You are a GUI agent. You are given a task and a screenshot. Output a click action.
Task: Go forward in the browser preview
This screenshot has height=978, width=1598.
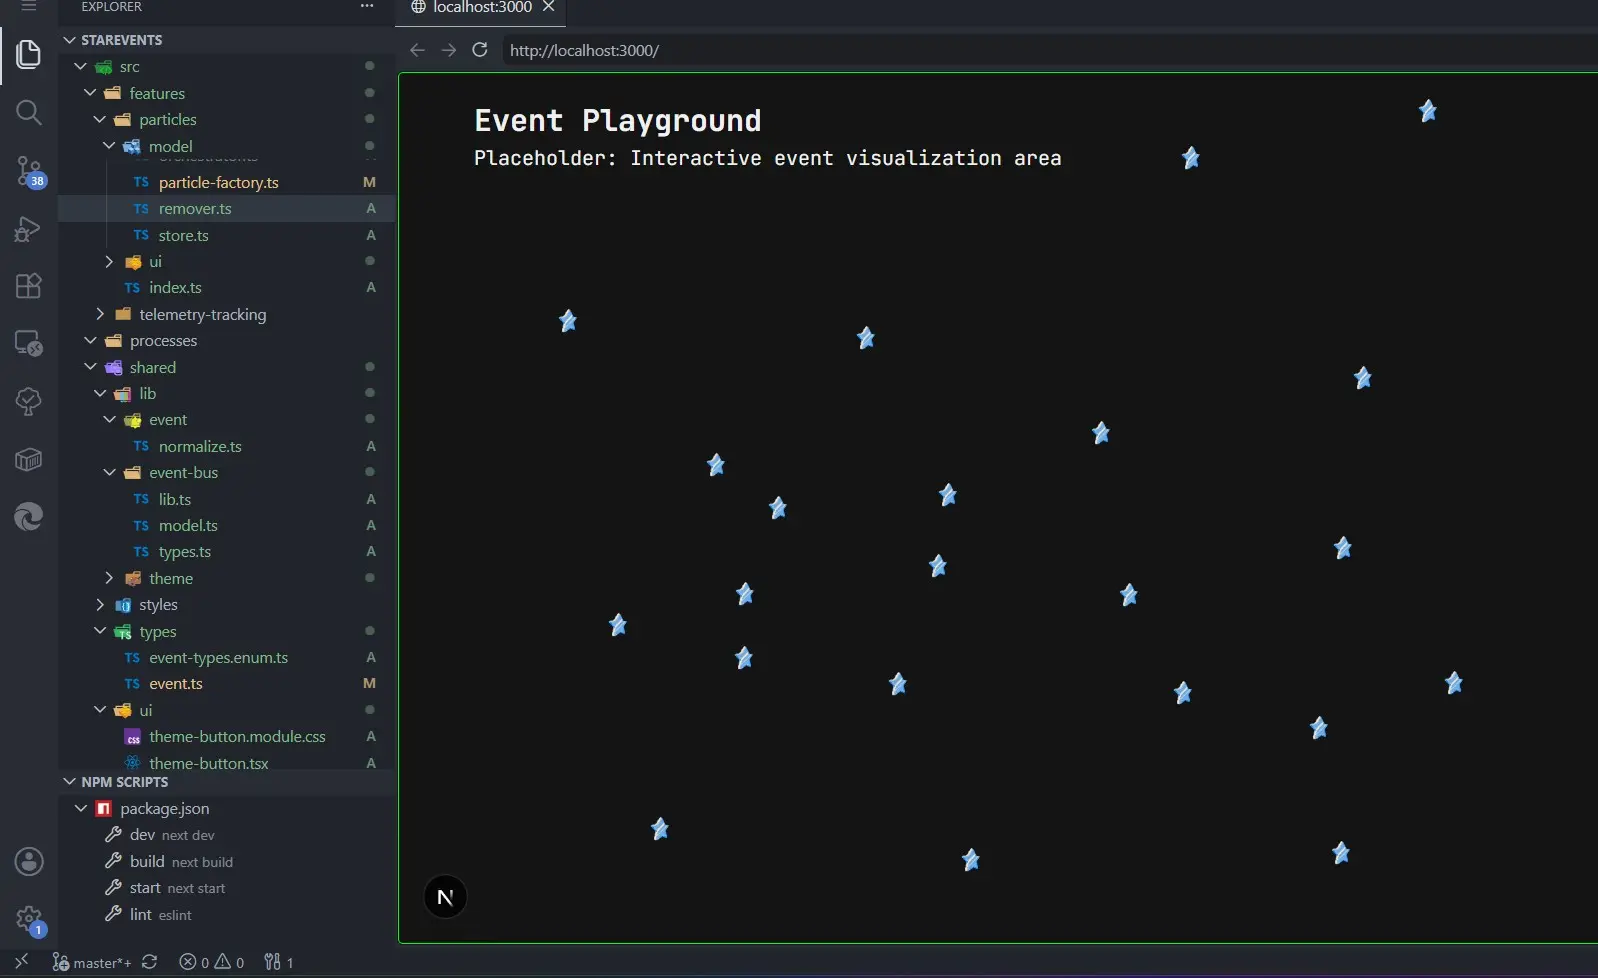(x=449, y=50)
